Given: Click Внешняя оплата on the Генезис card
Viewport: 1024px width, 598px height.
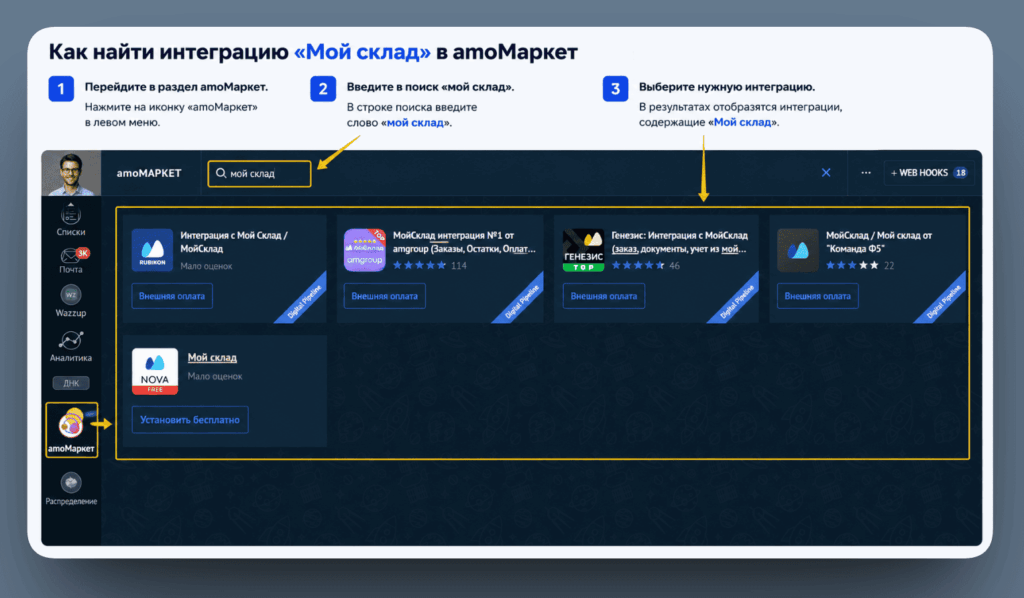Looking at the screenshot, I should (x=603, y=296).
